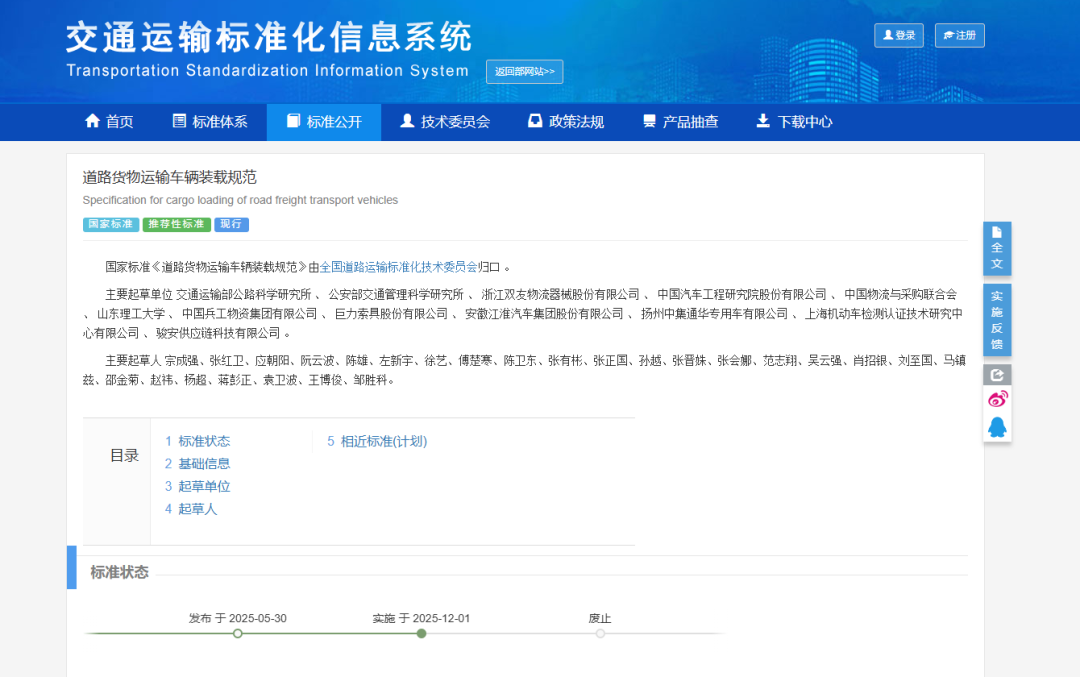1080x677 pixels.
Task: Click the 登录 login button
Action: (x=899, y=35)
